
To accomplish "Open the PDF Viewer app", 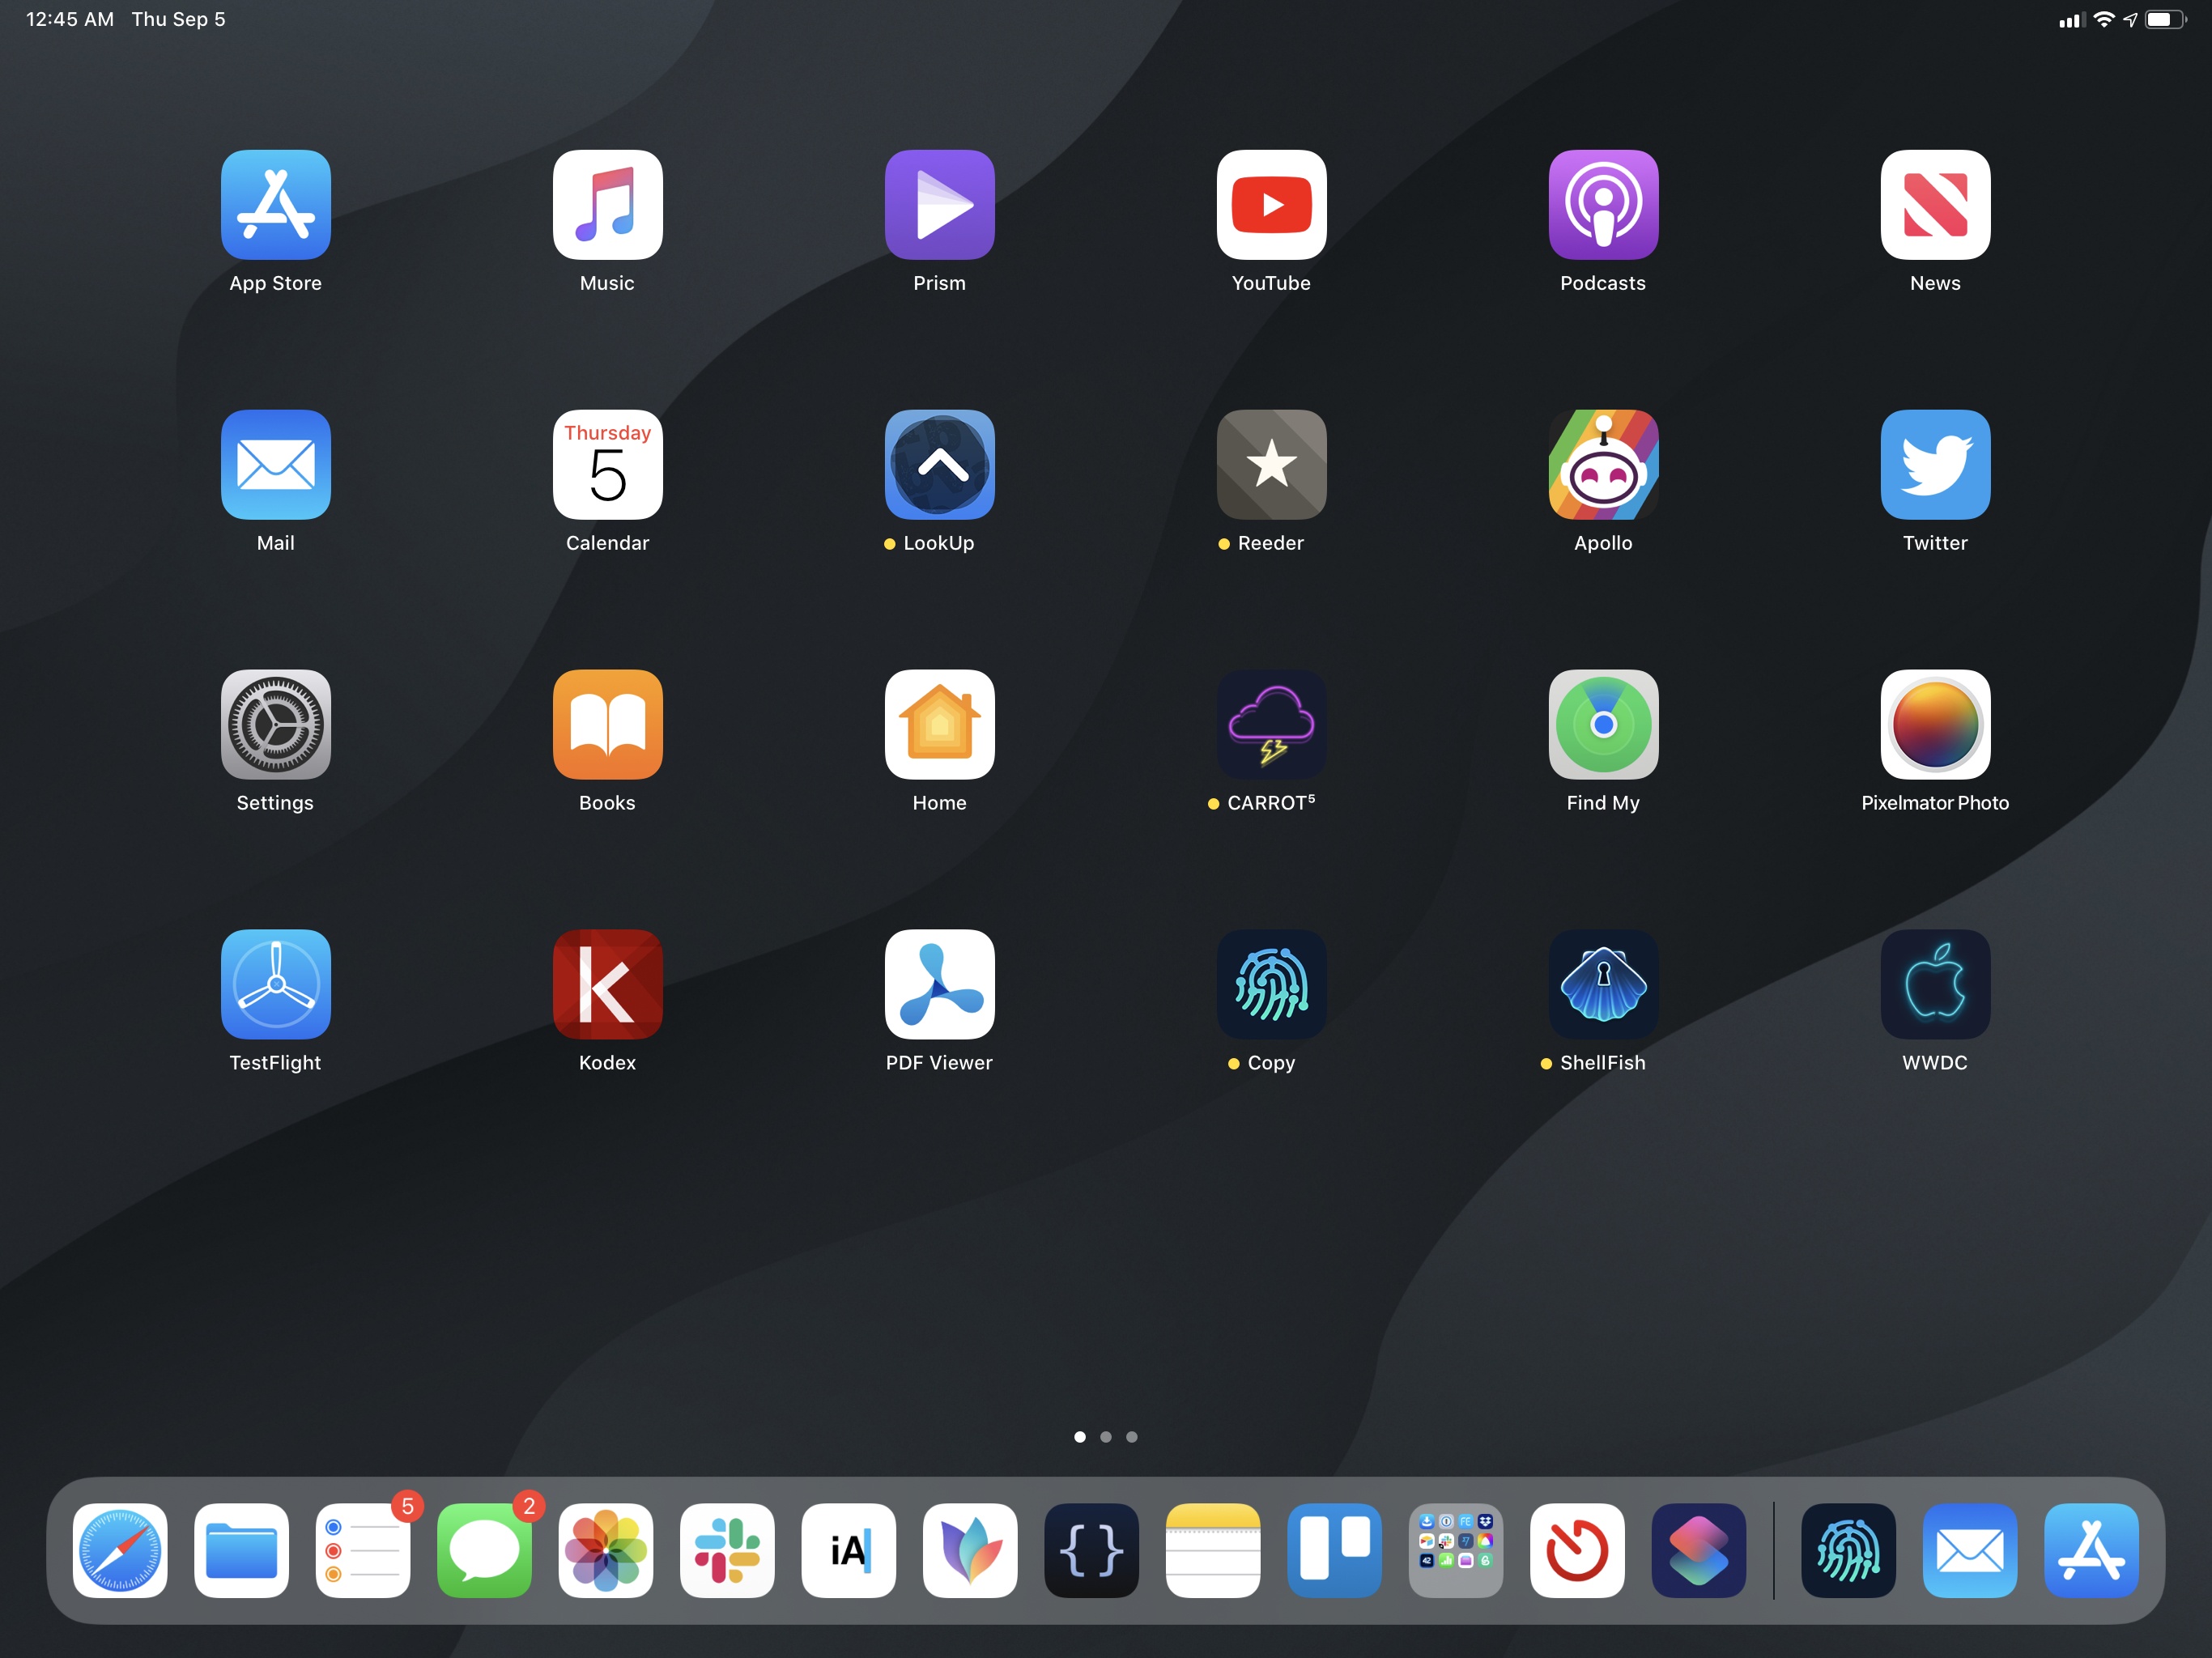I will point(940,985).
